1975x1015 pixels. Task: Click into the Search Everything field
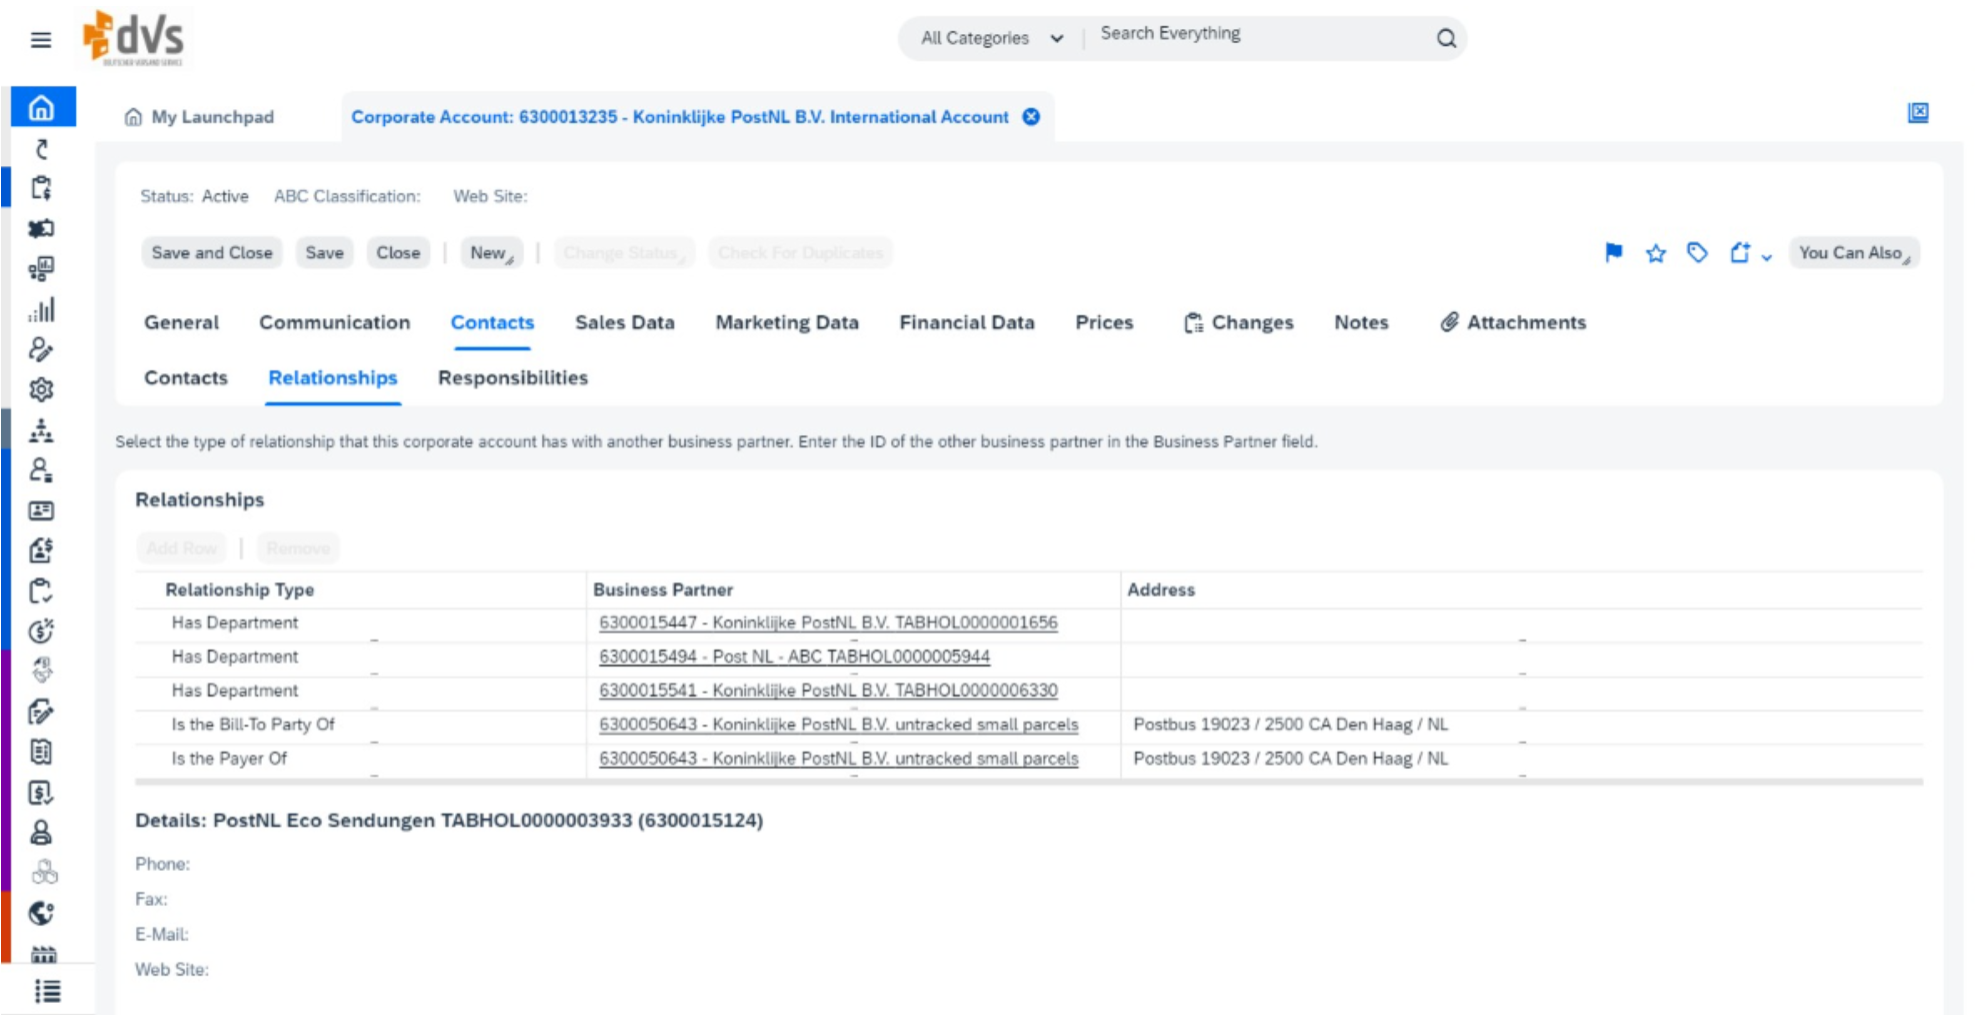pos(1260,34)
